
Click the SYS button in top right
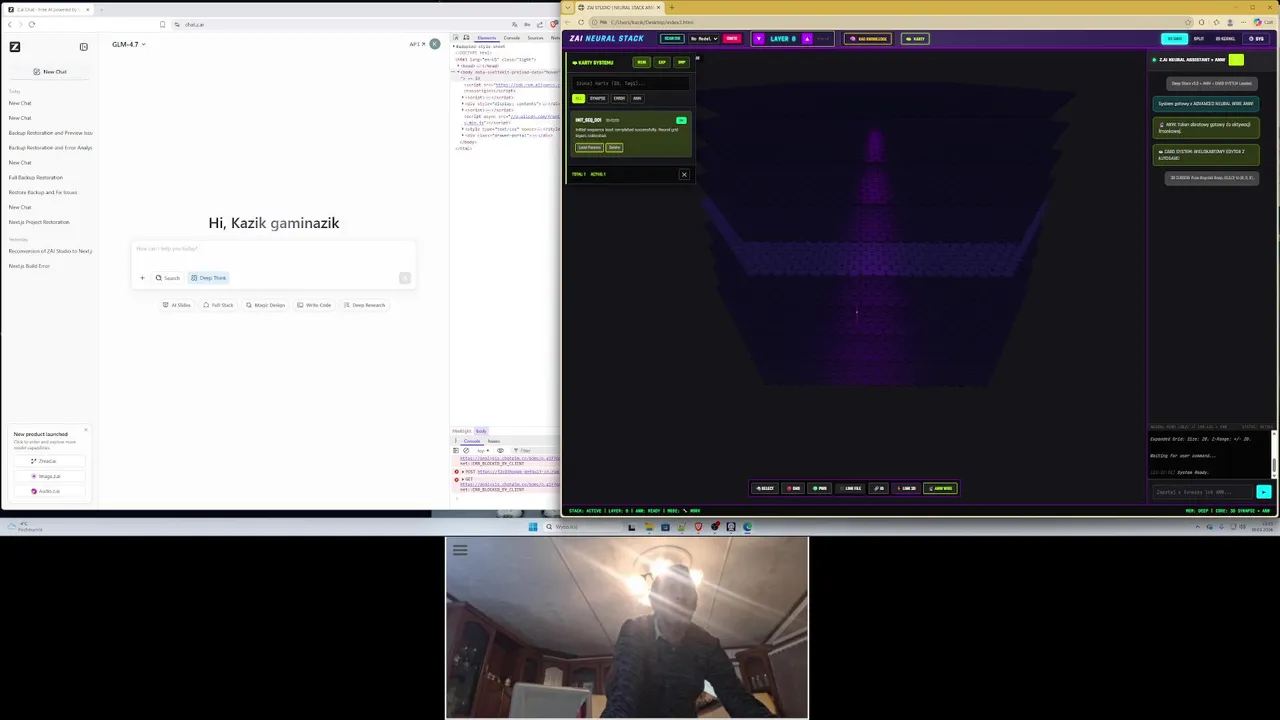[x=1256, y=39]
